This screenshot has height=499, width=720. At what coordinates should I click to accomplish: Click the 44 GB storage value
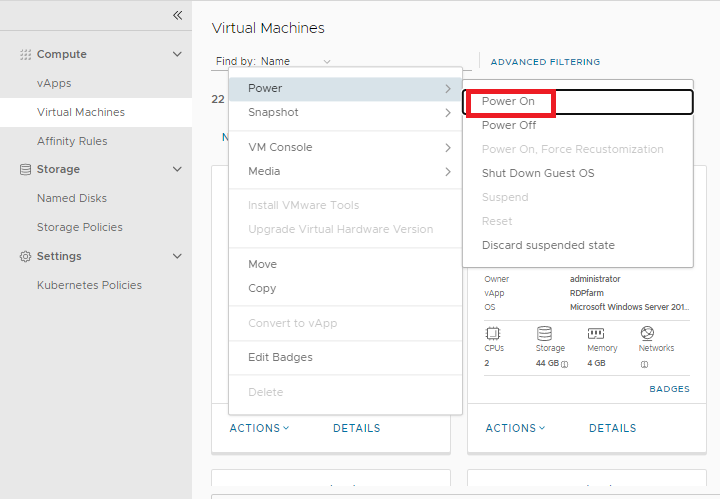[547, 363]
